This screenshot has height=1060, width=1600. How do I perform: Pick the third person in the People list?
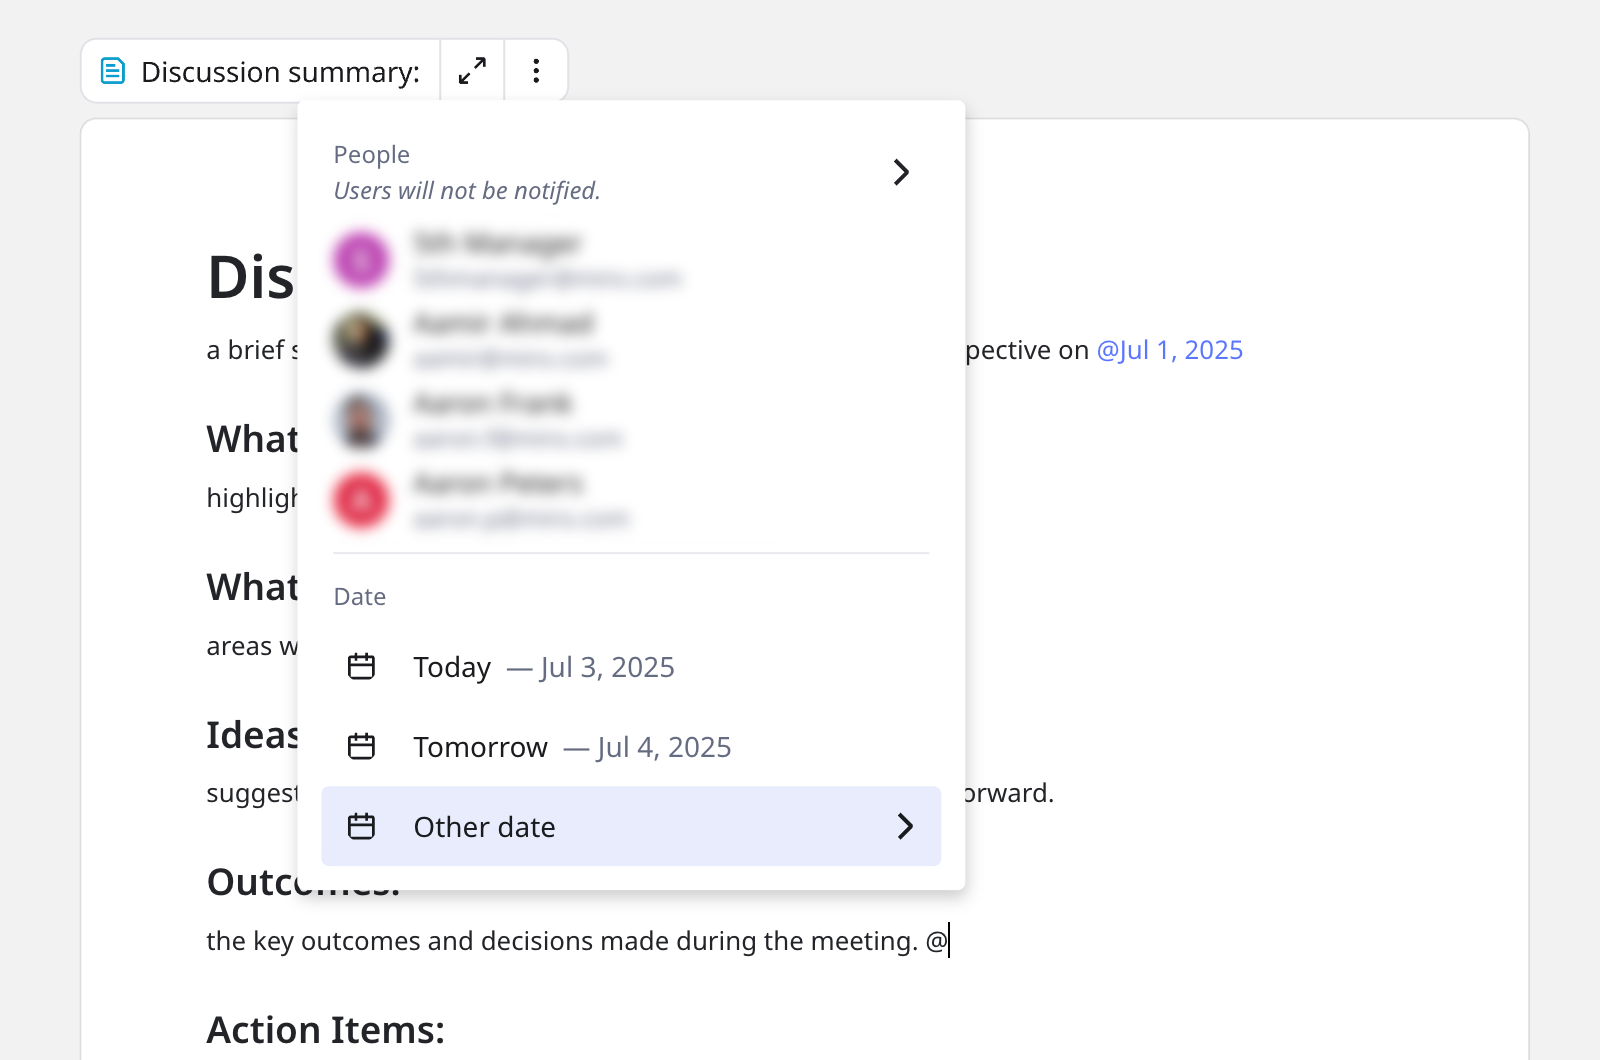[492, 420]
